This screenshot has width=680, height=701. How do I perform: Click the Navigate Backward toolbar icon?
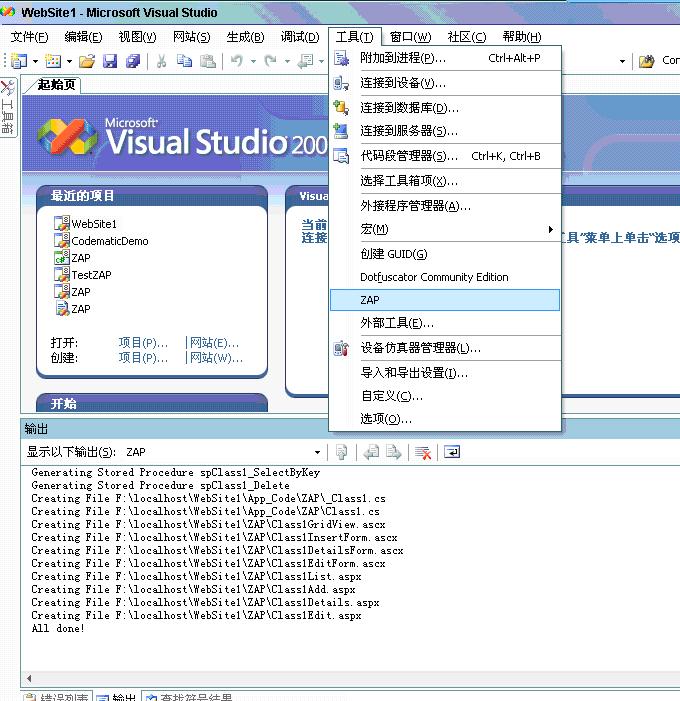306,61
